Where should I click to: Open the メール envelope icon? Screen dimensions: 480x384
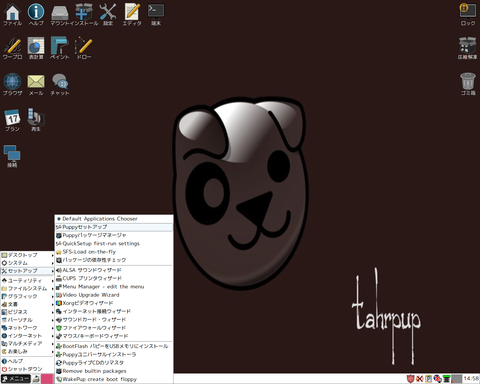click(36, 85)
